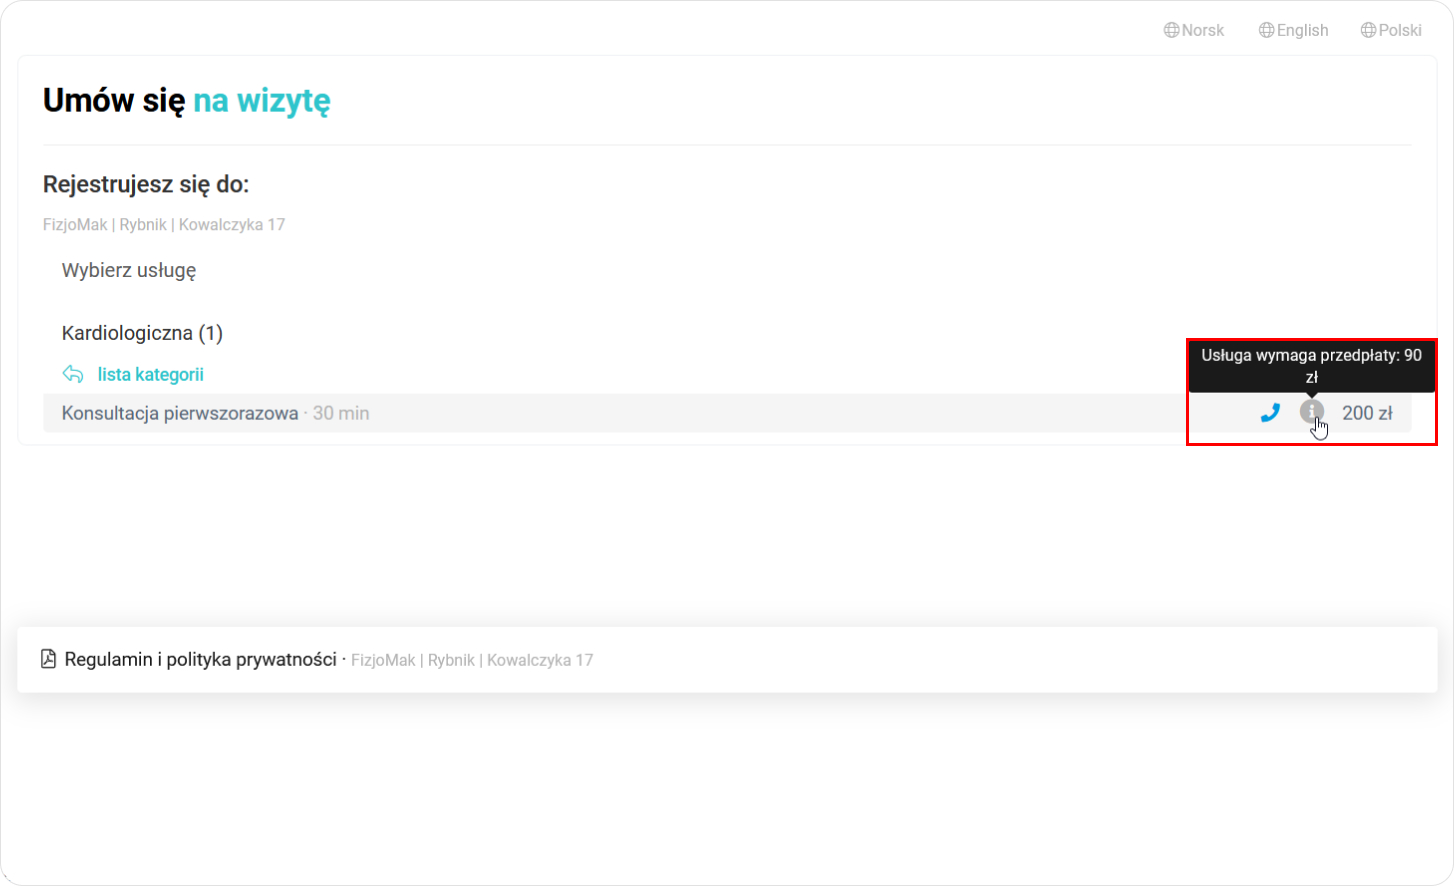Click the gray info icon beside 200 zł
Screen dimensions: 1454x886
[x=1312, y=411]
